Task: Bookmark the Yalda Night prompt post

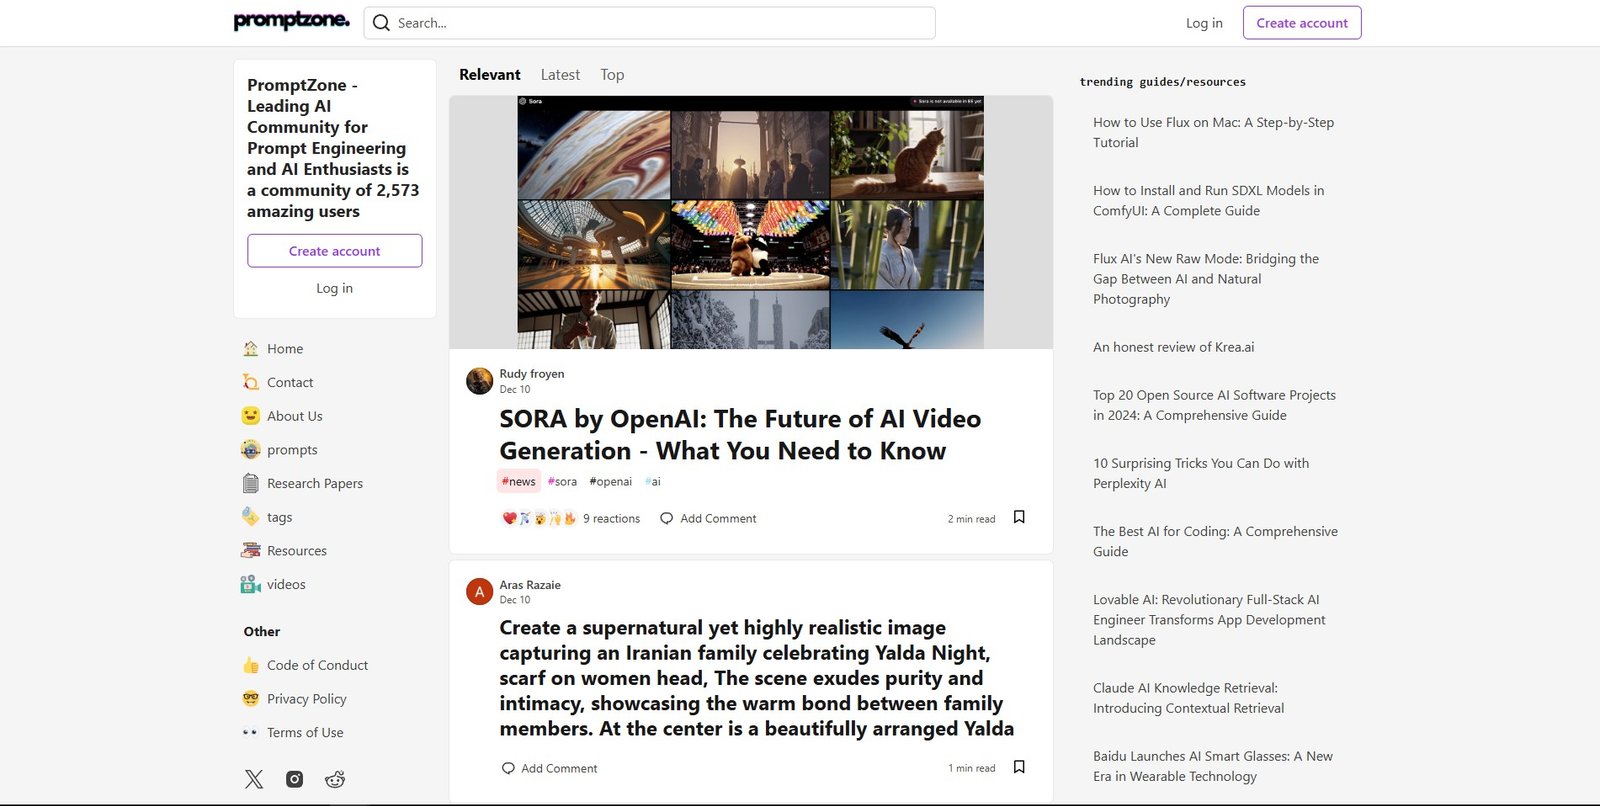Action: 1019,767
